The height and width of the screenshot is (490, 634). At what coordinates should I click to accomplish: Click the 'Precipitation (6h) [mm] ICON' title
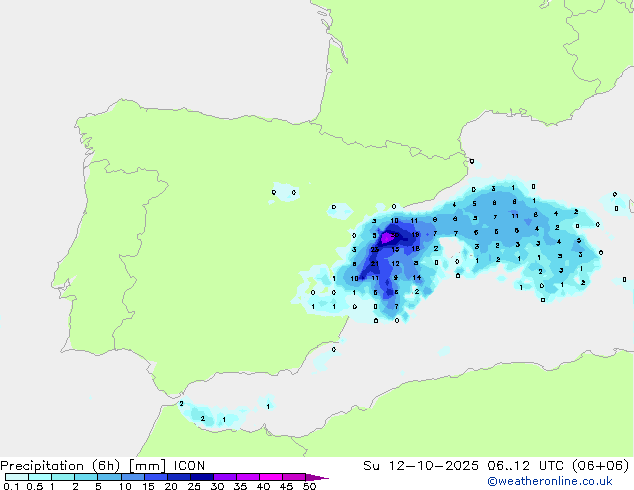point(103,466)
